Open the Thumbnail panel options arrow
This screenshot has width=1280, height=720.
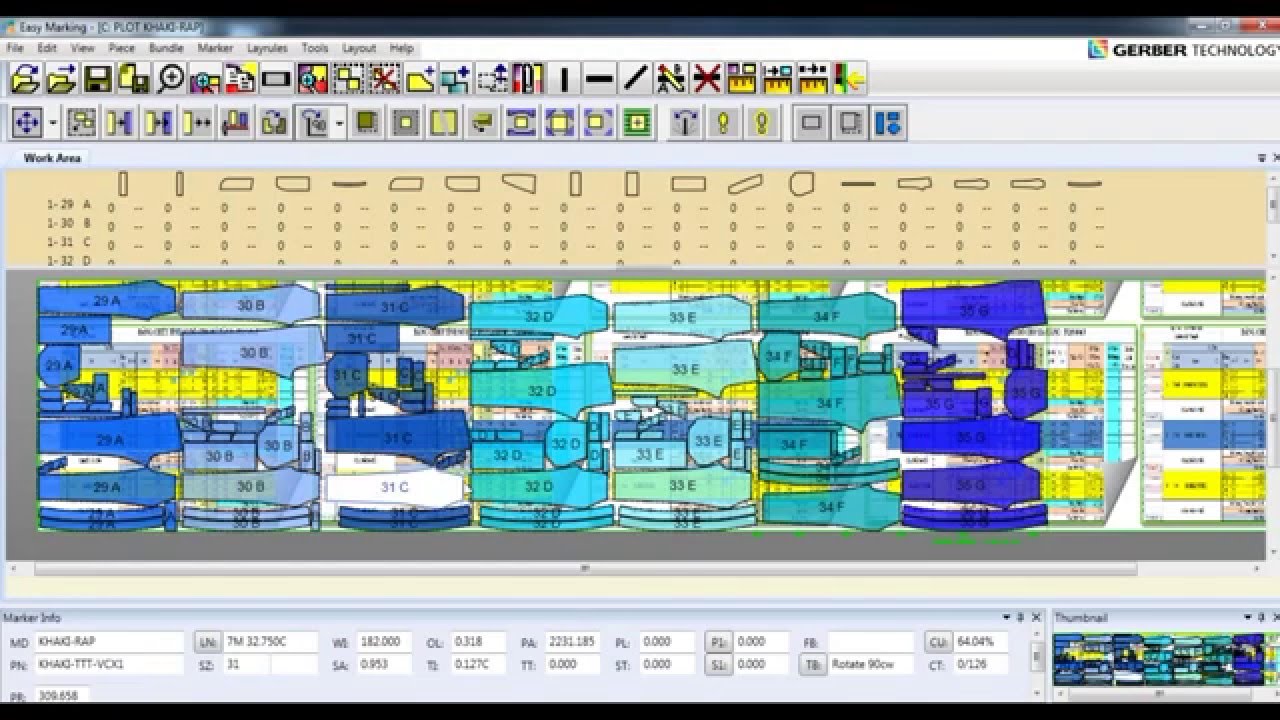pos(1248,618)
